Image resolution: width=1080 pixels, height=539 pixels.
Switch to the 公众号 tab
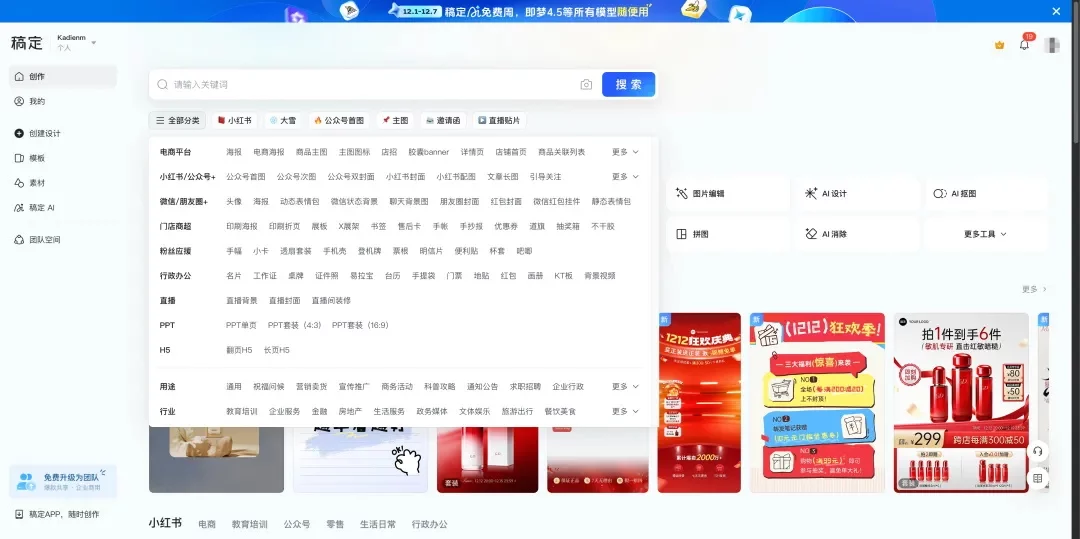tap(297, 524)
